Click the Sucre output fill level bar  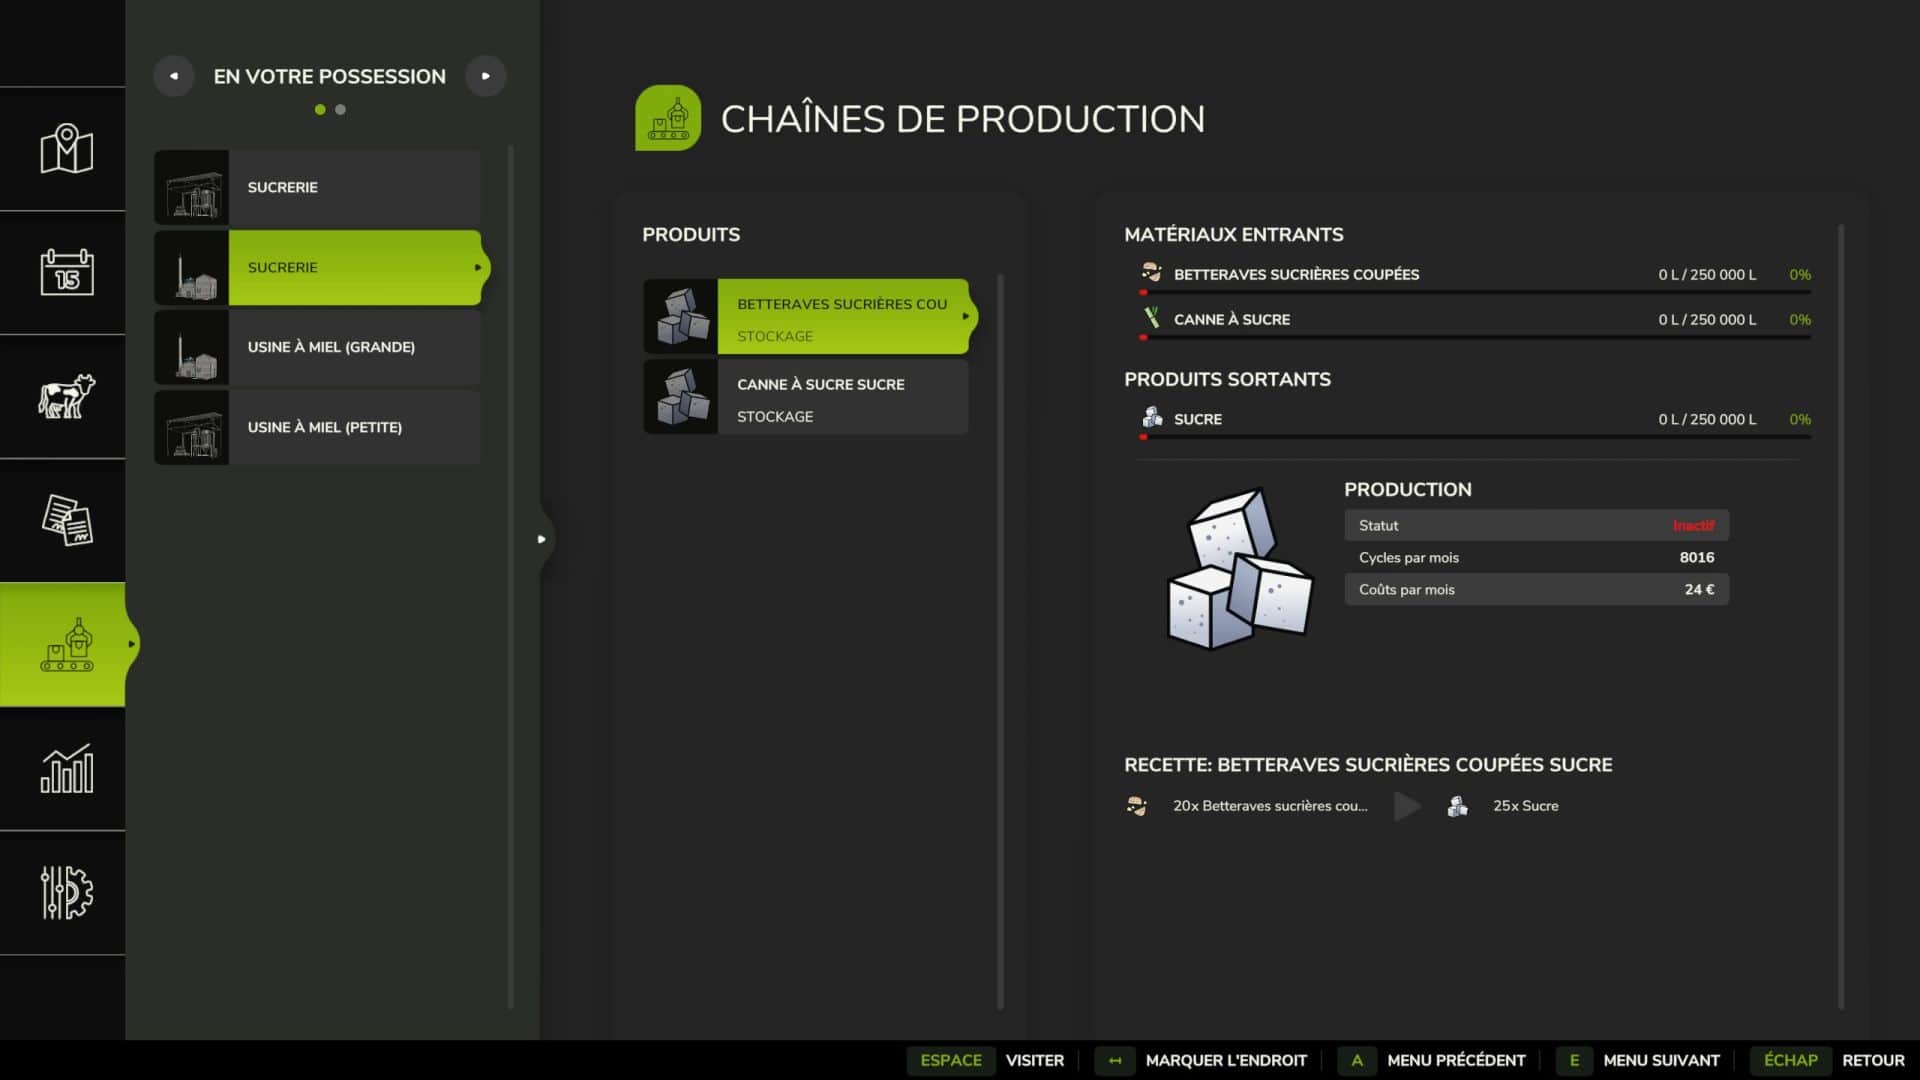pos(1475,437)
